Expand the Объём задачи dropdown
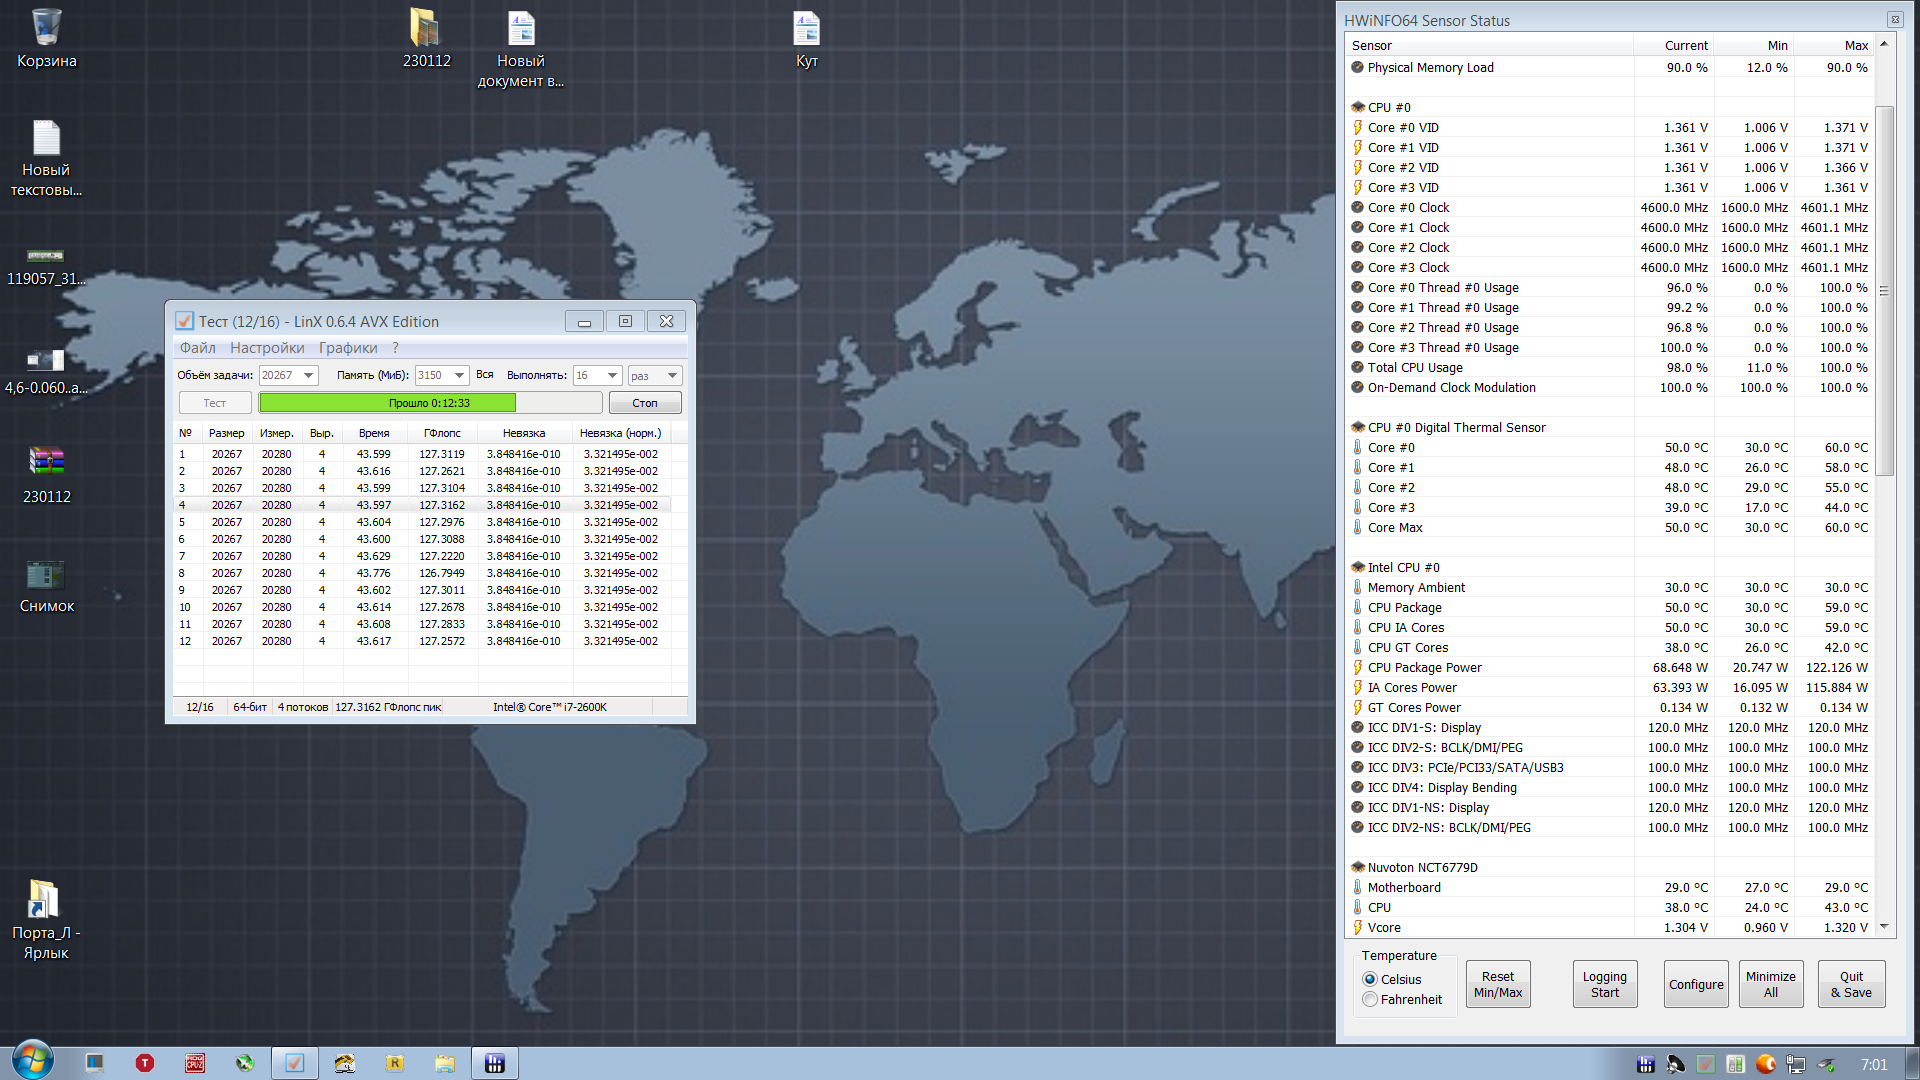The image size is (1920, 1080). pos(309,375)
